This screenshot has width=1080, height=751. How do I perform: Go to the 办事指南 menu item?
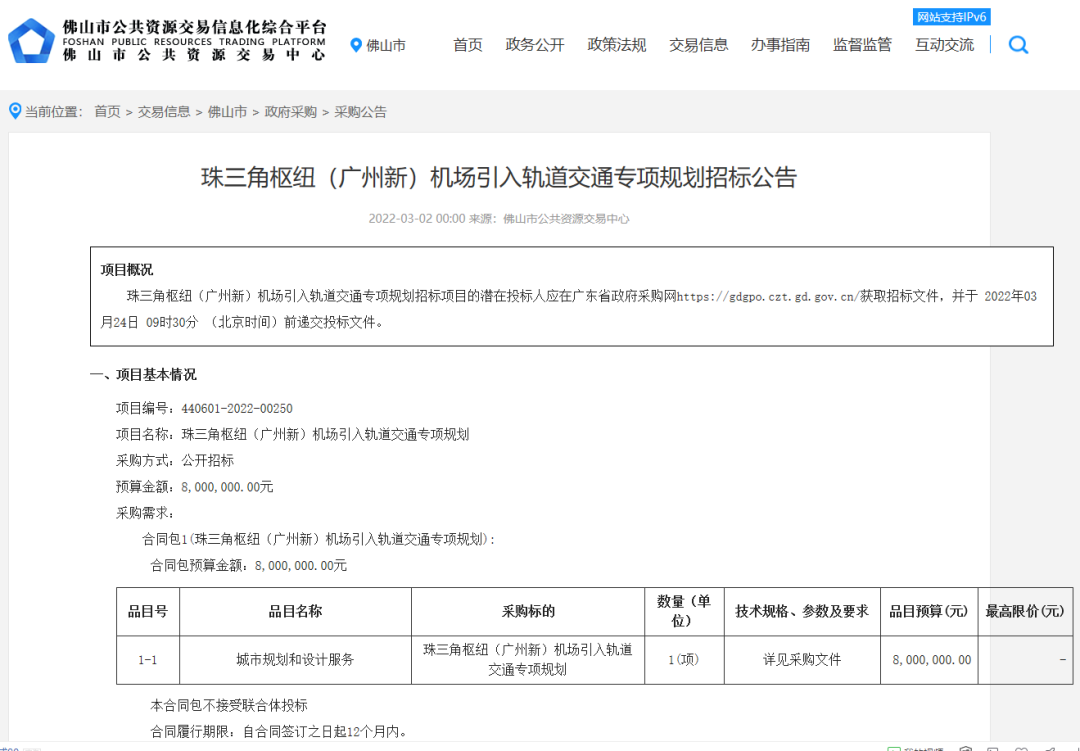point(781,45)
